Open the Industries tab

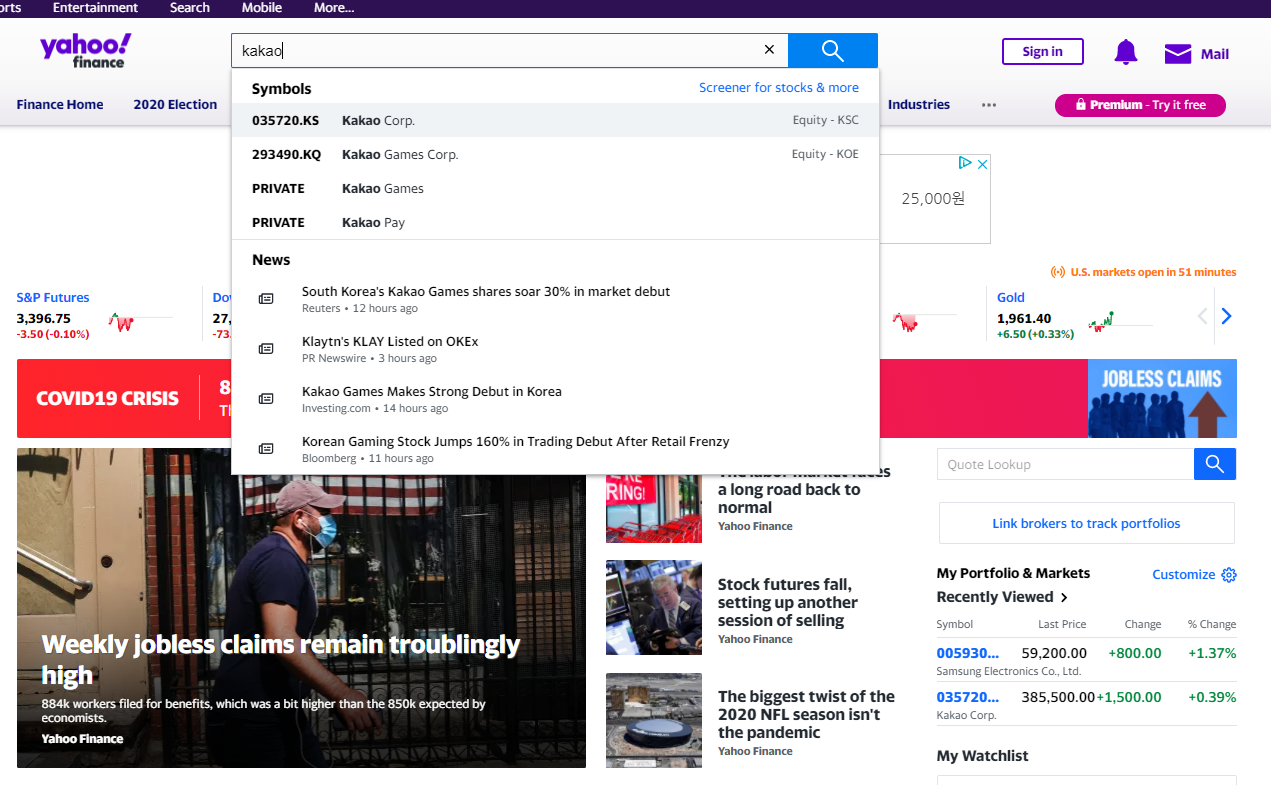pyautogui.click(x=919, y=104)
